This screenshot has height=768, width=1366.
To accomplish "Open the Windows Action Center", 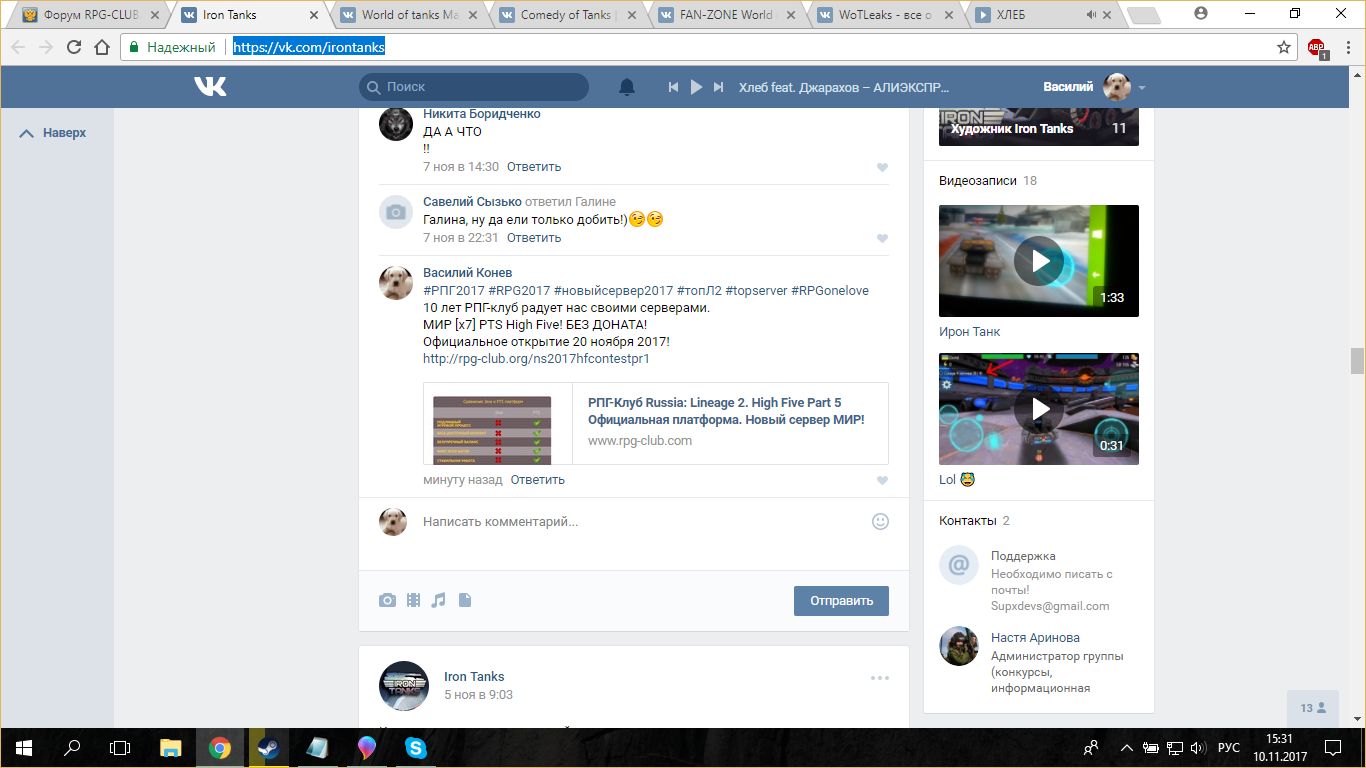I will click(1333, 748).
